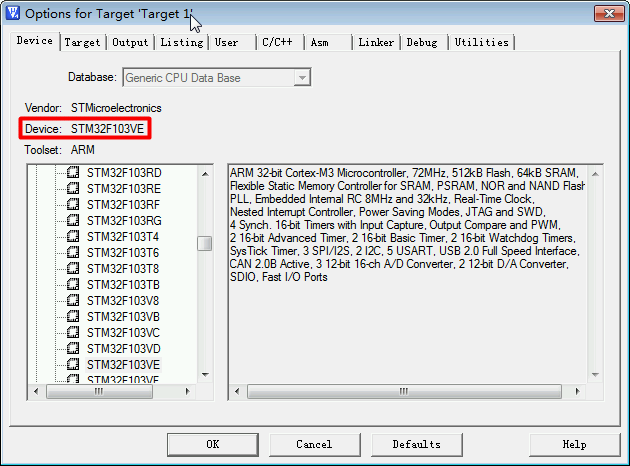Click description pane scroll up arrow
Viewport: 630px width, 466px height.
click(595, 174)
